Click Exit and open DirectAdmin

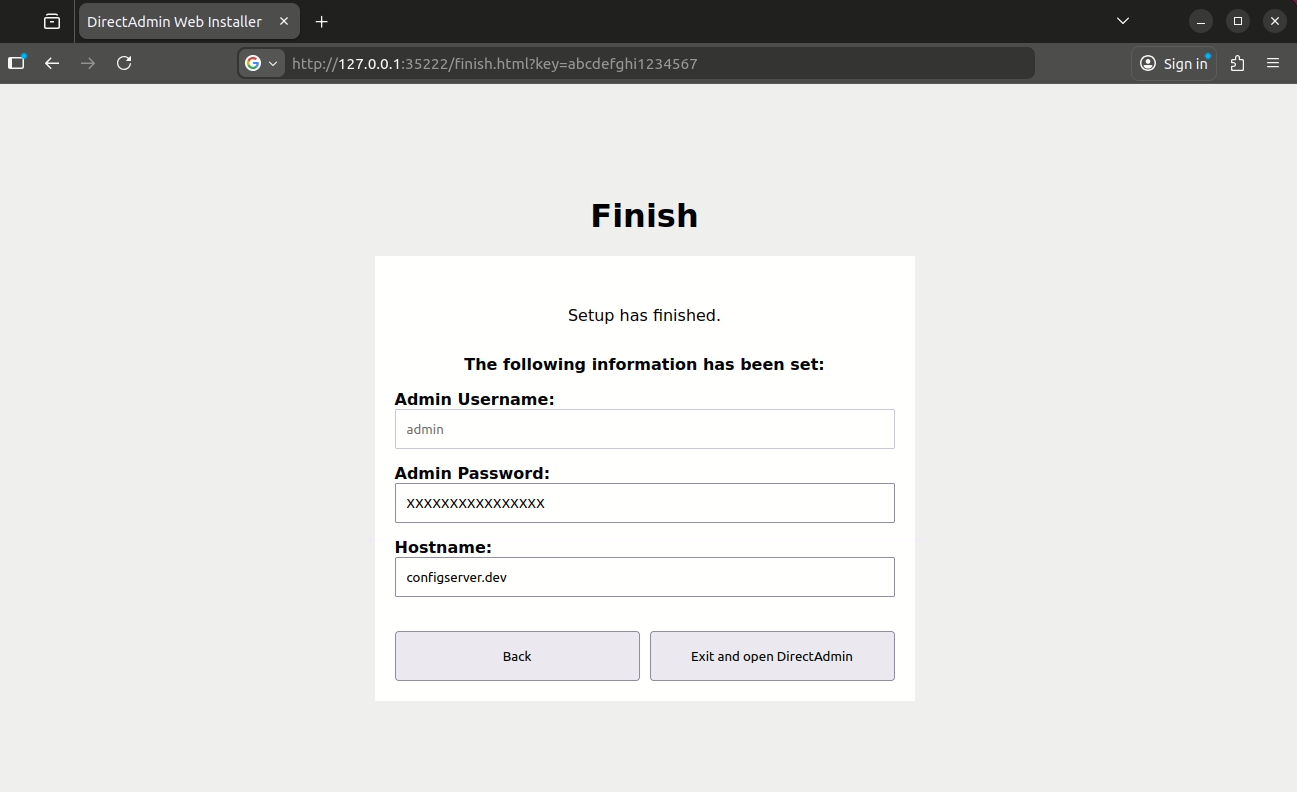pyautogui.click(x=771, y=656)
